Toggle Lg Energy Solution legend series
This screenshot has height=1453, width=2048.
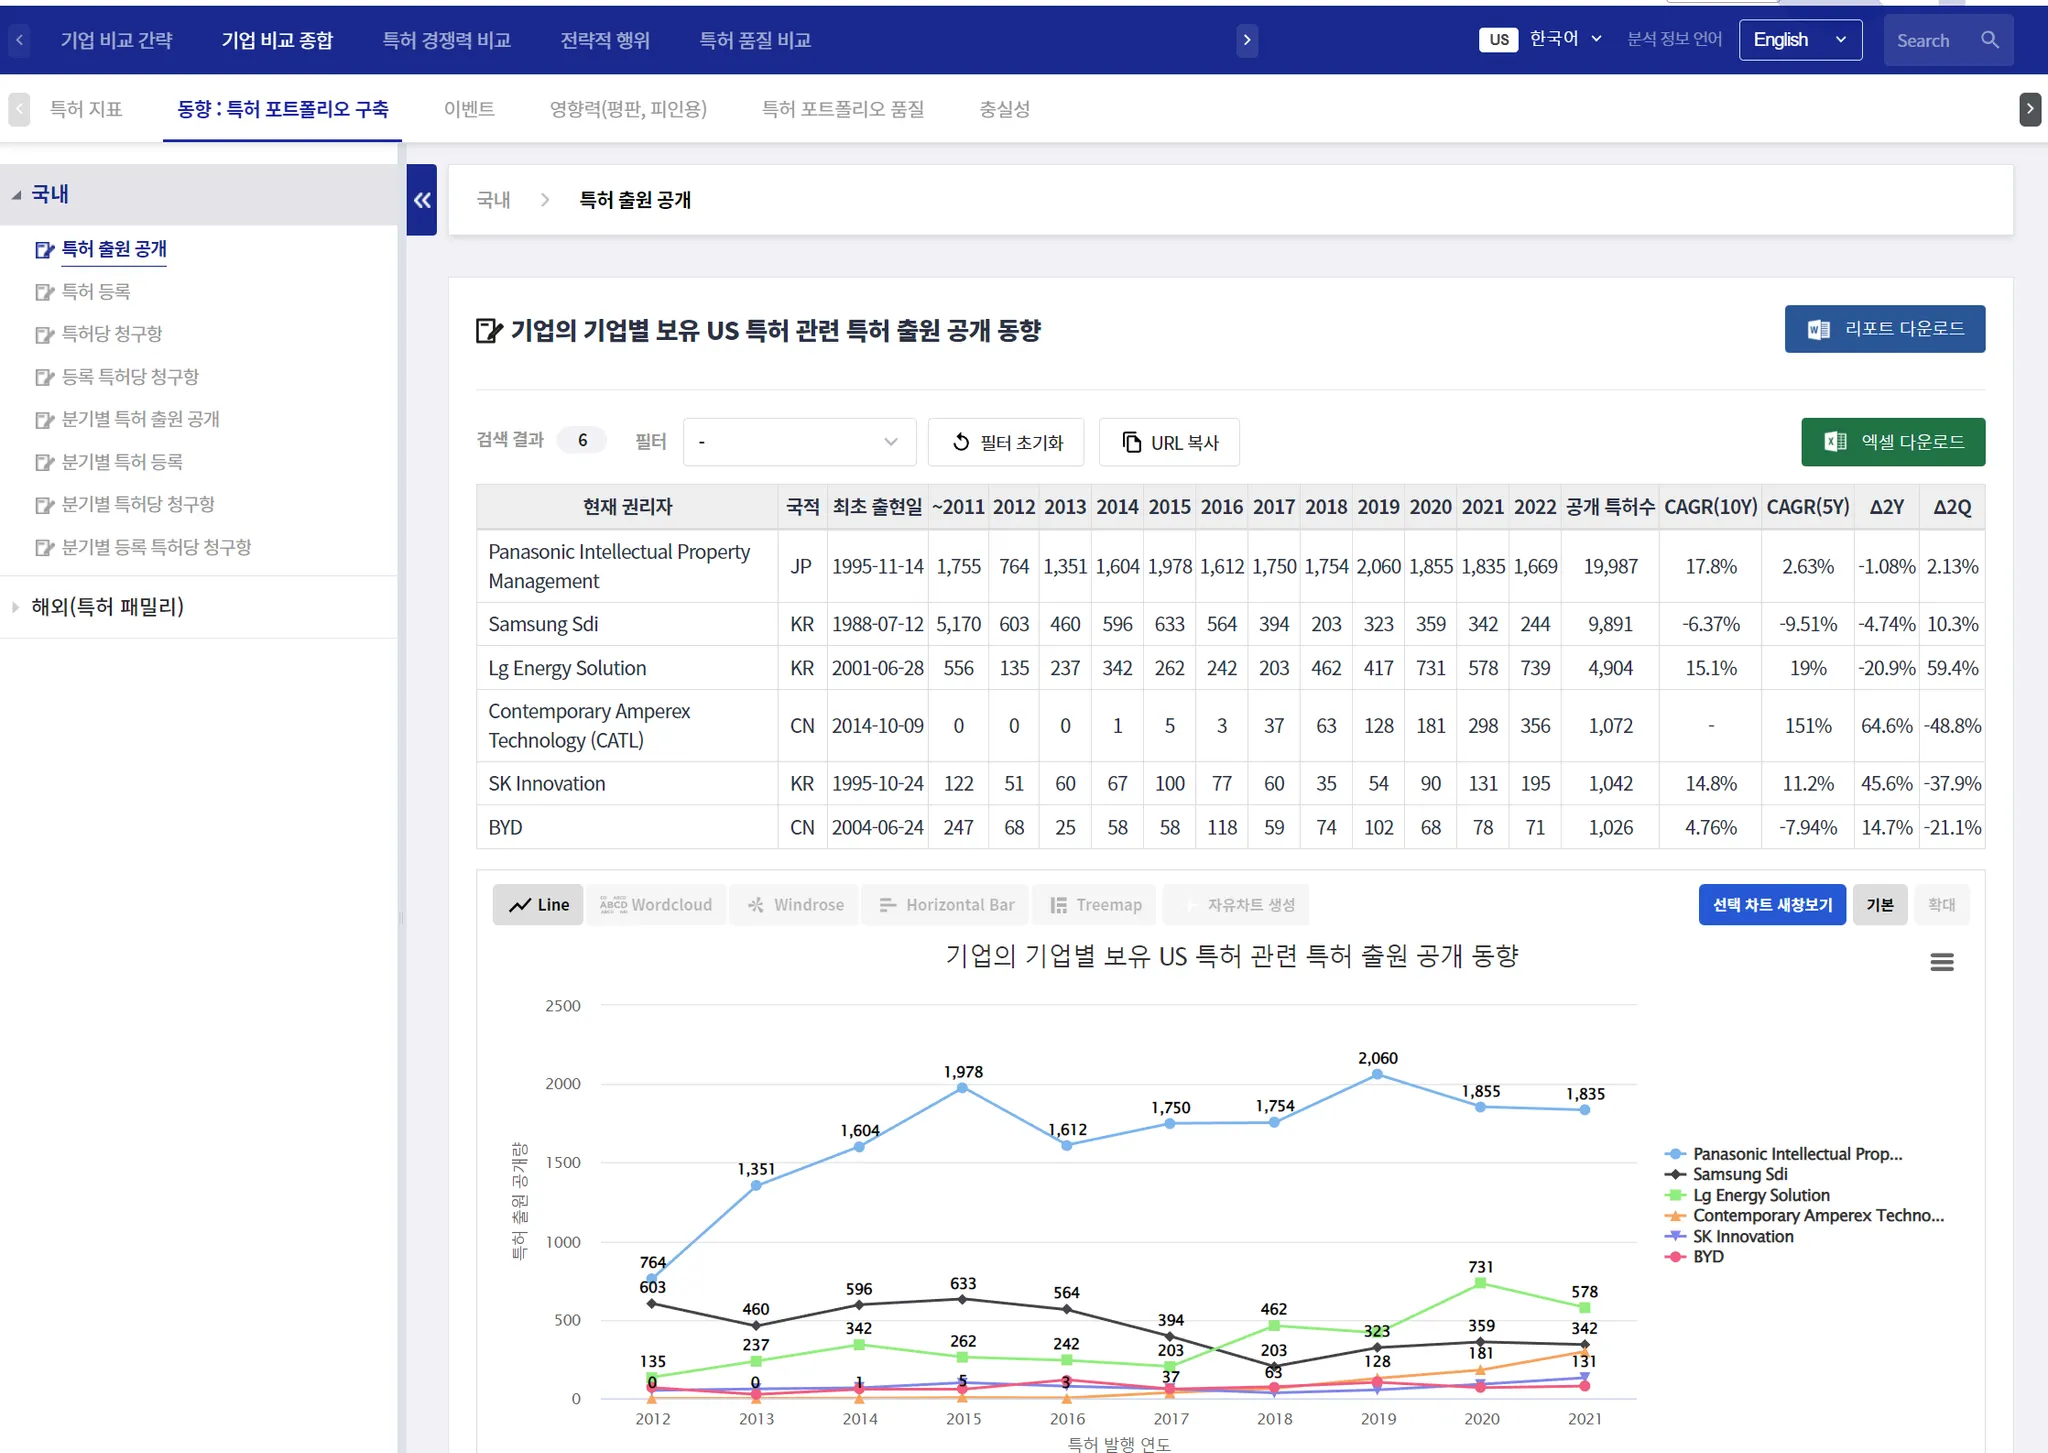pos(1760,1195)
